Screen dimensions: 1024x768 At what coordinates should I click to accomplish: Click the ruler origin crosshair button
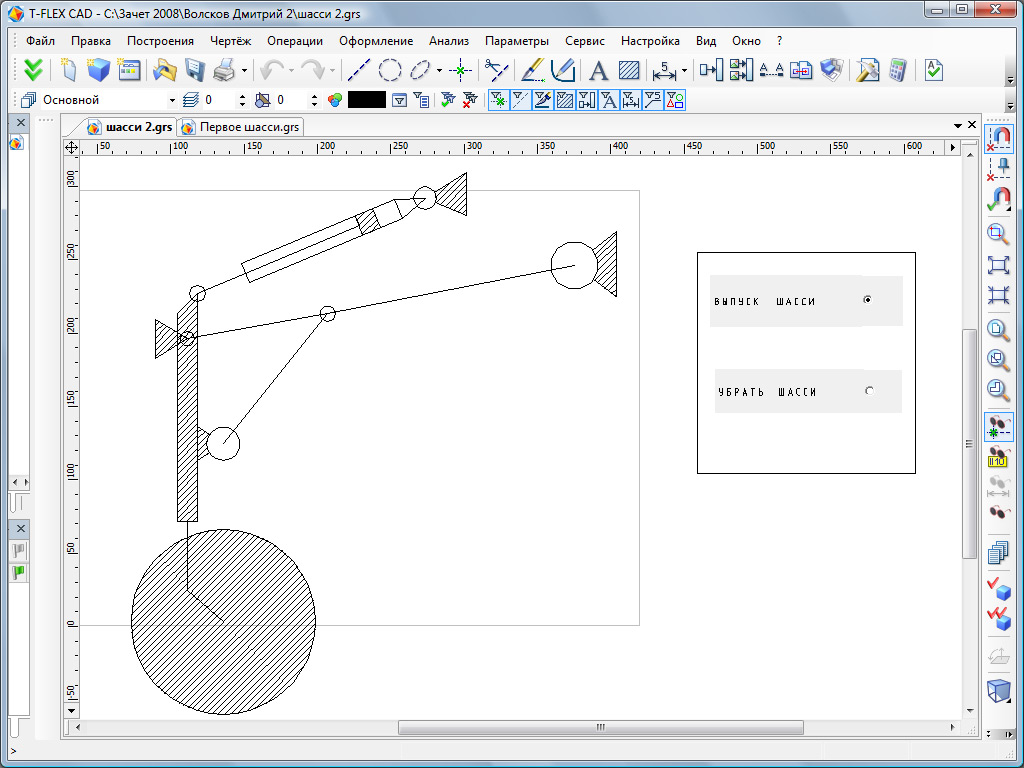(71, 148)
